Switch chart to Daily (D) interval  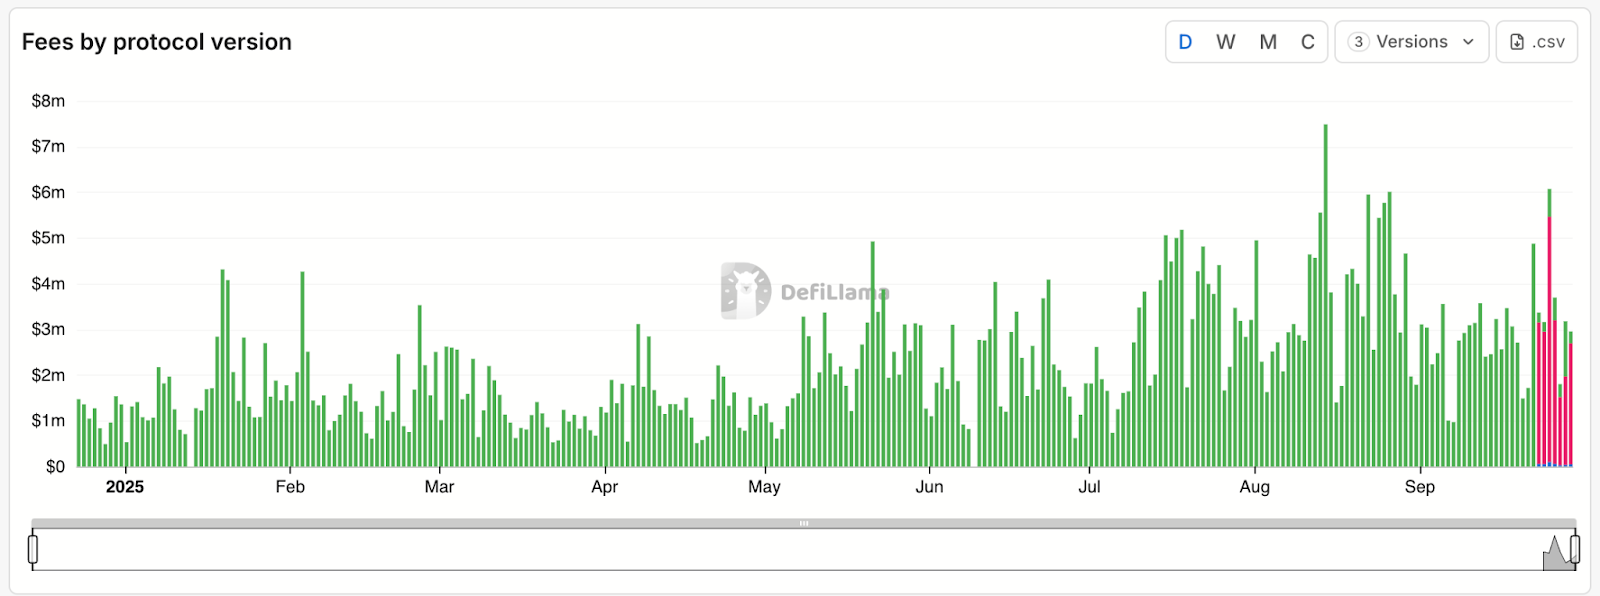pos(1185,42)
